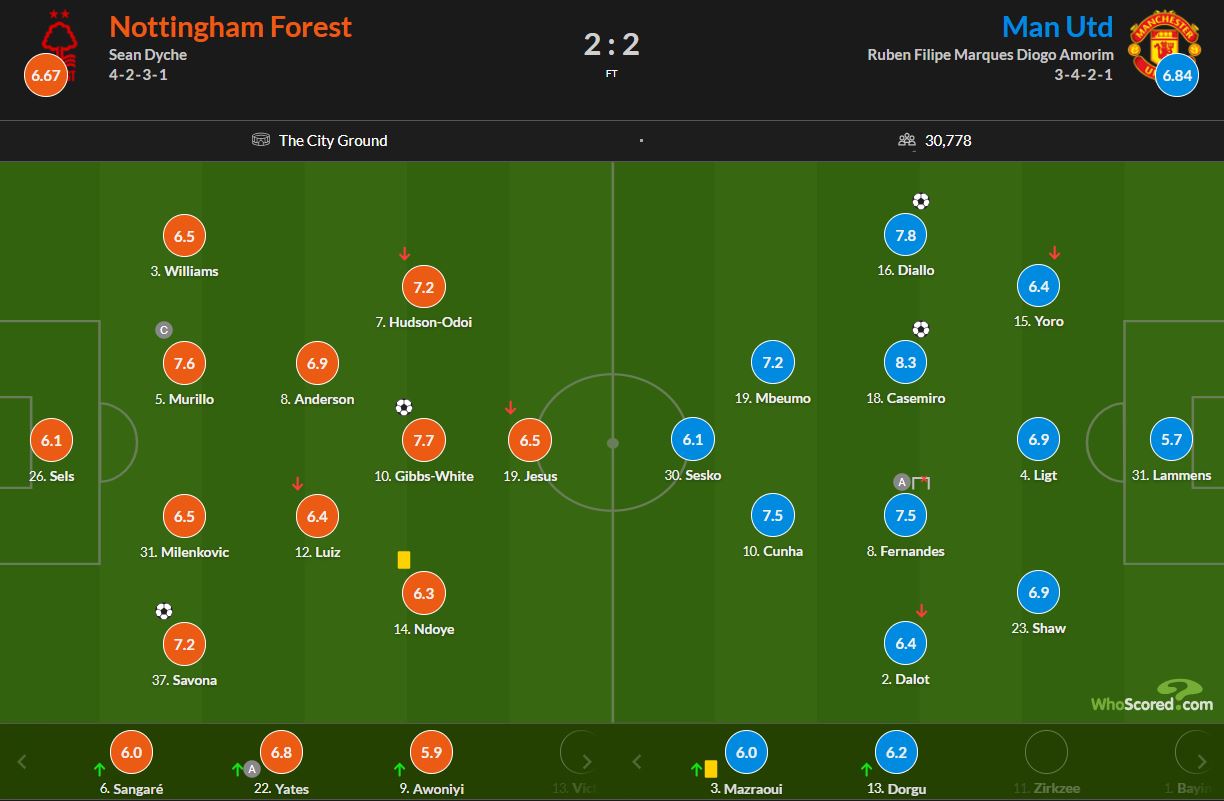Select goalkeeper Lammens' 5.7 rating
This screenshot has width=1224, height=801.
(1172, 439)
